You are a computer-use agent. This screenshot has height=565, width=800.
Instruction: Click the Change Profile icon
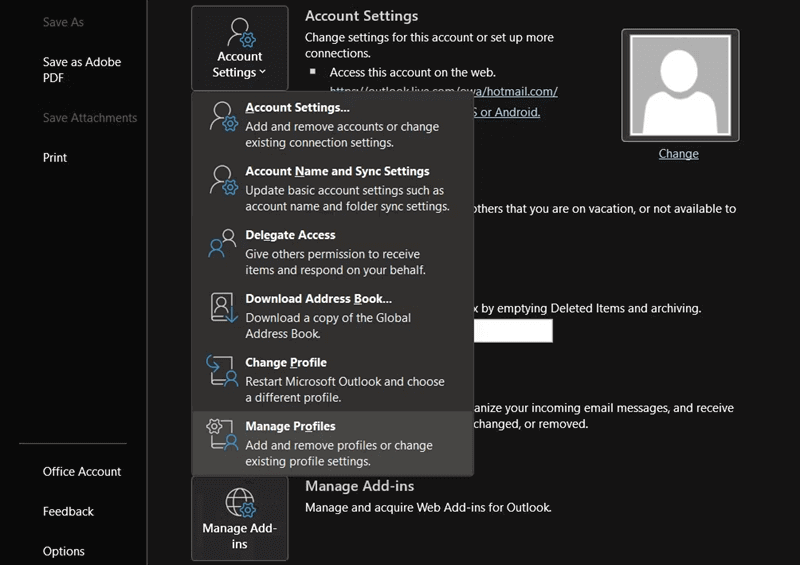[x=223, y=371]
